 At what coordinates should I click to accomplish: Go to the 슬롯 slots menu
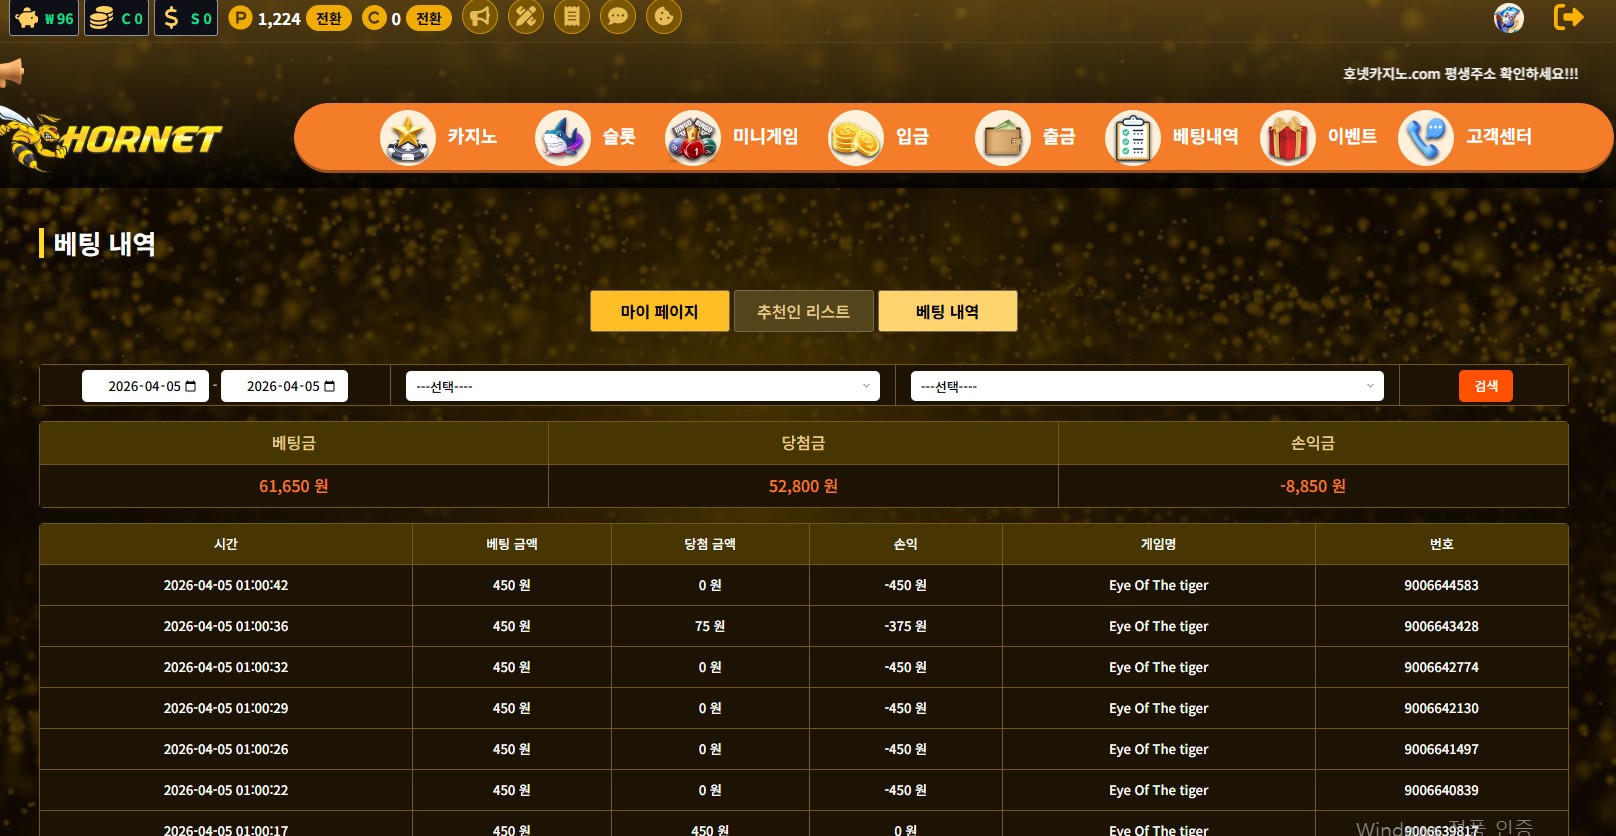pyautogui.click(x=586, y=137)
